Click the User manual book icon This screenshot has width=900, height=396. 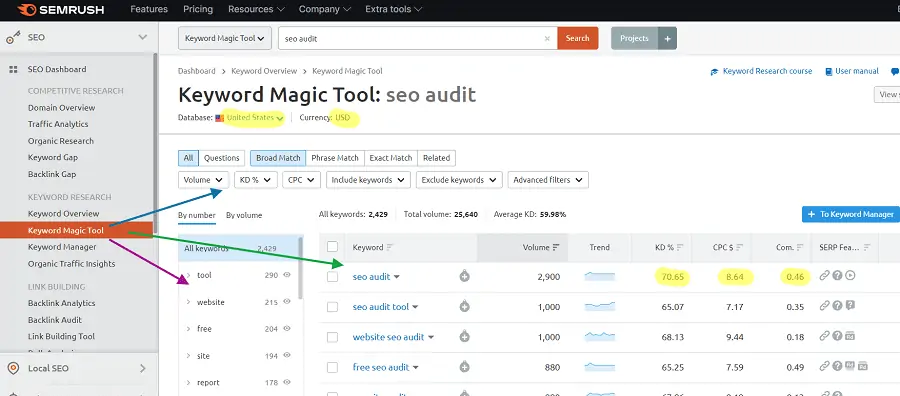(828, 72)
